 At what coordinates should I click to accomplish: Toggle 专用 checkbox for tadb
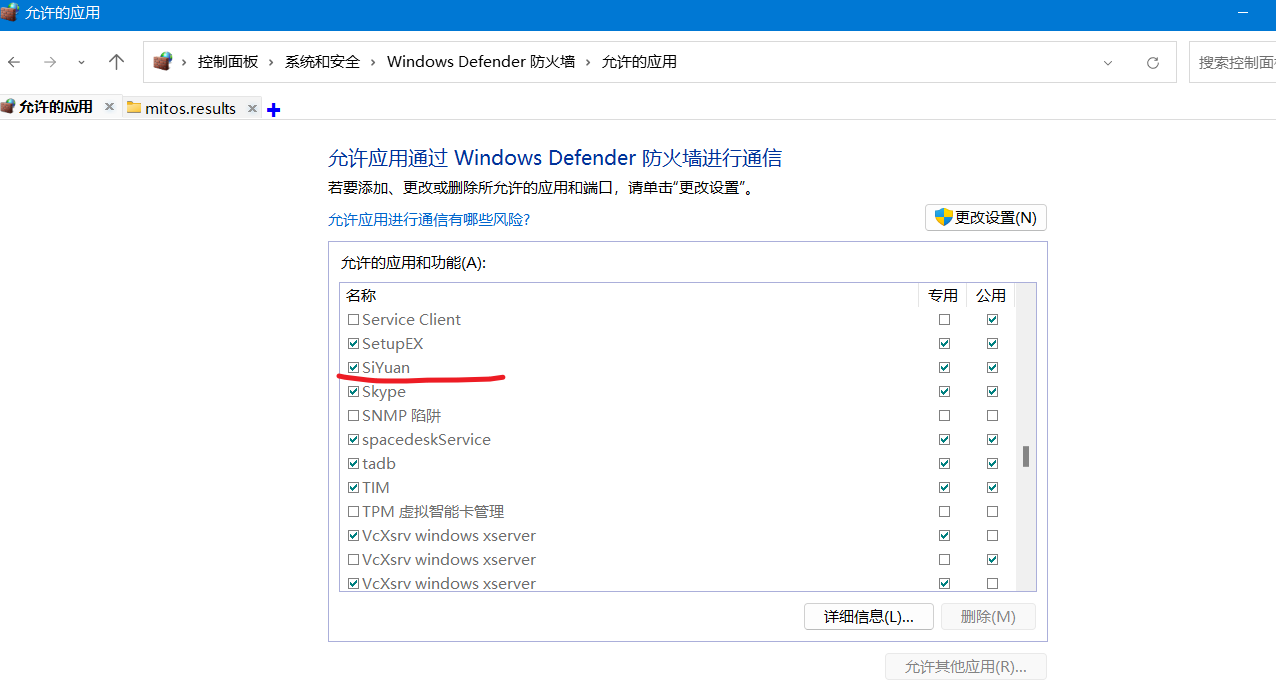point(944,464)
